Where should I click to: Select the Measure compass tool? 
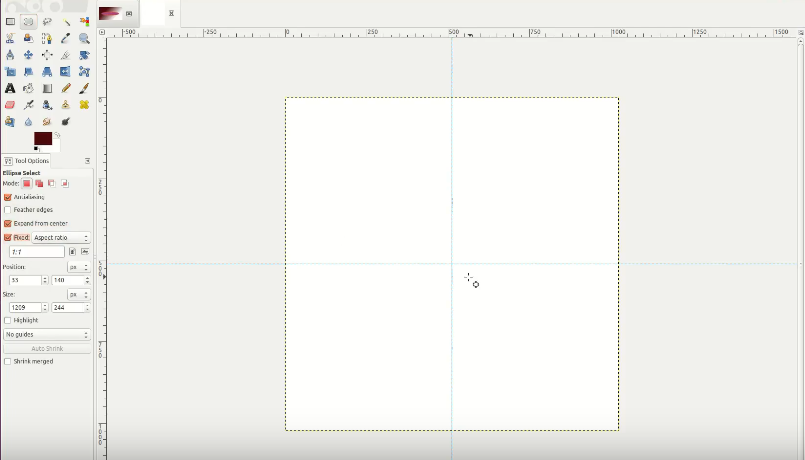pos(10,55)
